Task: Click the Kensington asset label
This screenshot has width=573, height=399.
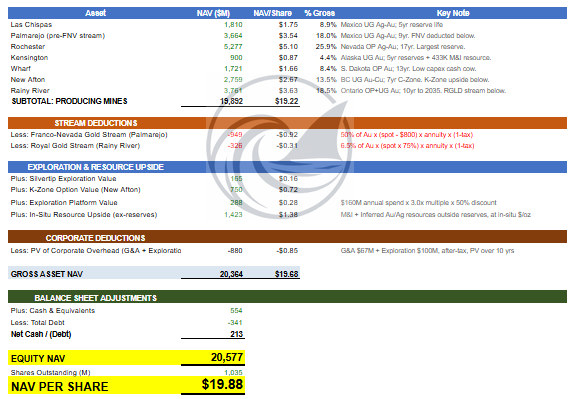Action: 29,57
